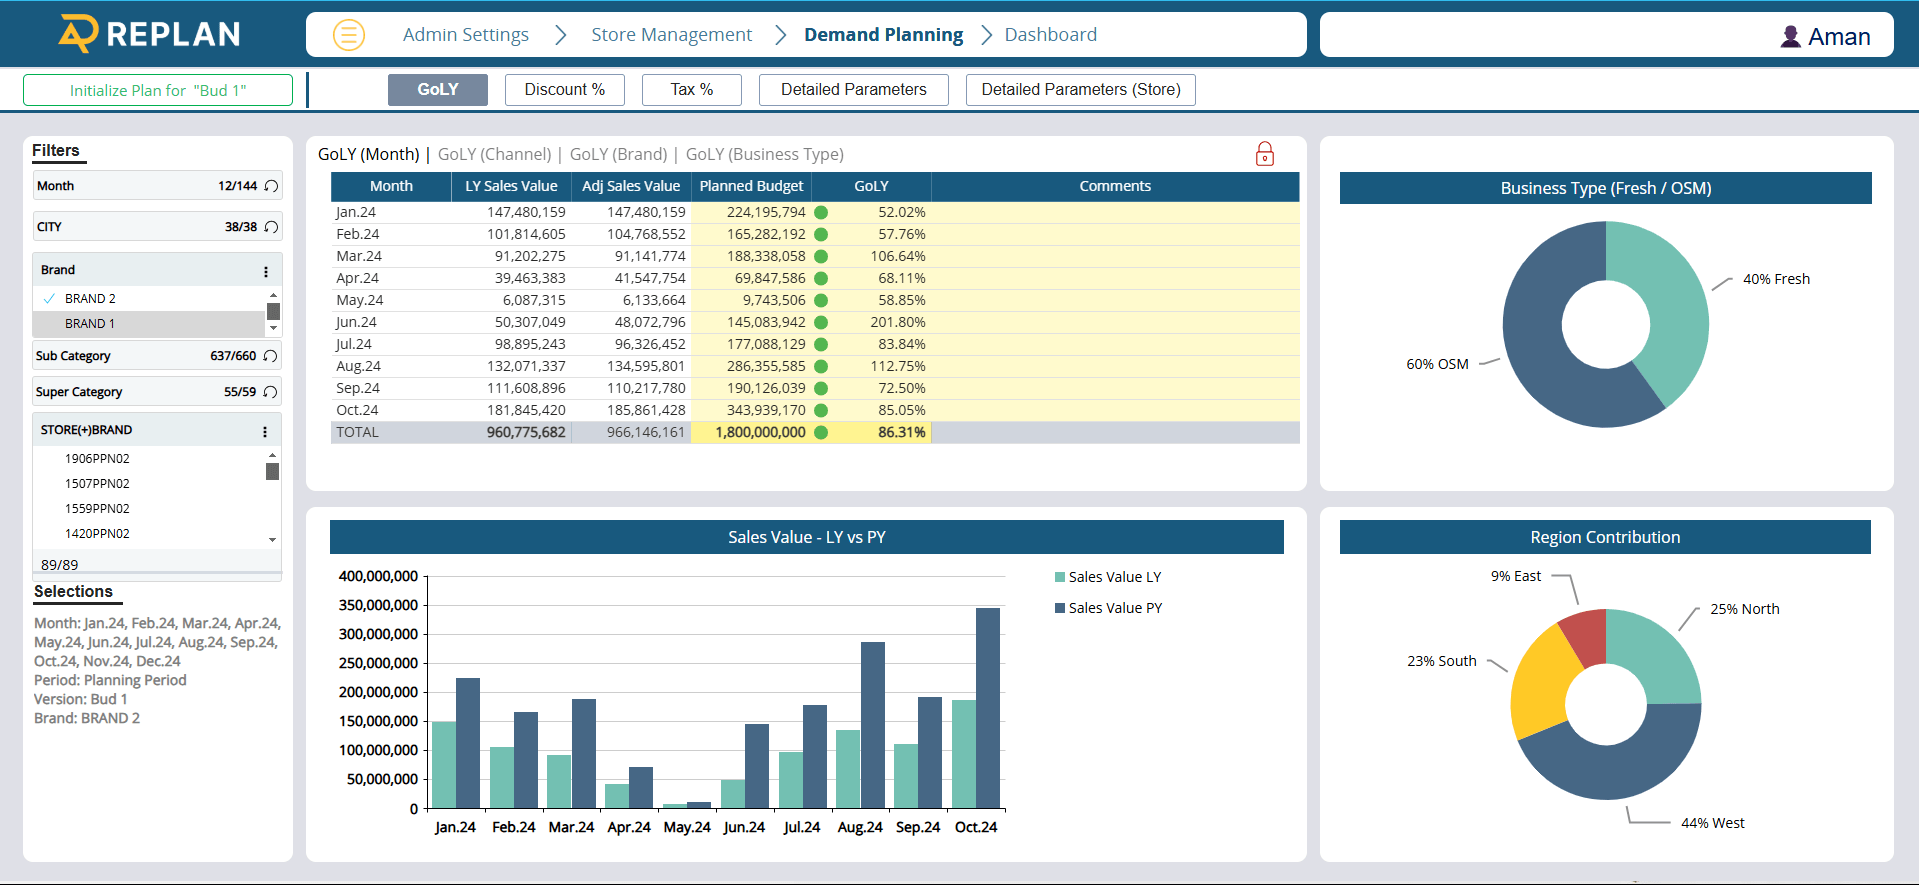This screenshot has height=885, width=1919.
Task: Click the REPLAN logo
Action: pyautogui.click(x=150, y=34)
